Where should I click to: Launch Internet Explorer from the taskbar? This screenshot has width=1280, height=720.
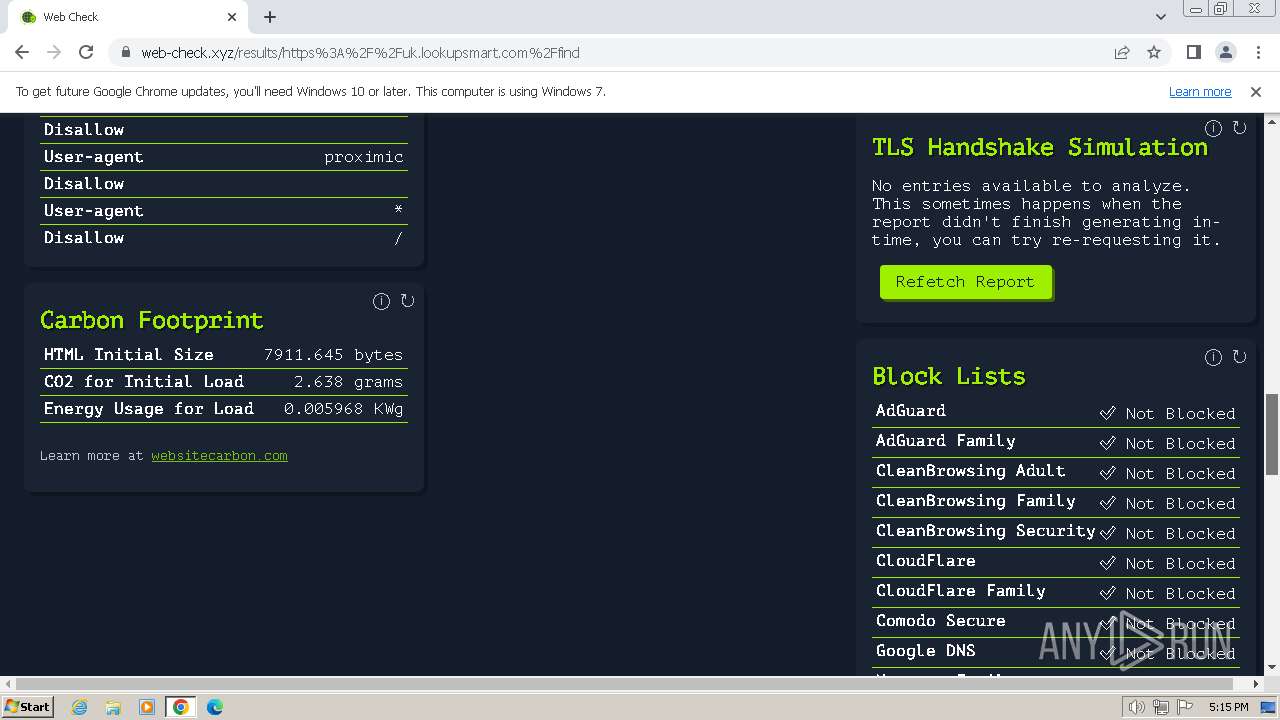80,707
